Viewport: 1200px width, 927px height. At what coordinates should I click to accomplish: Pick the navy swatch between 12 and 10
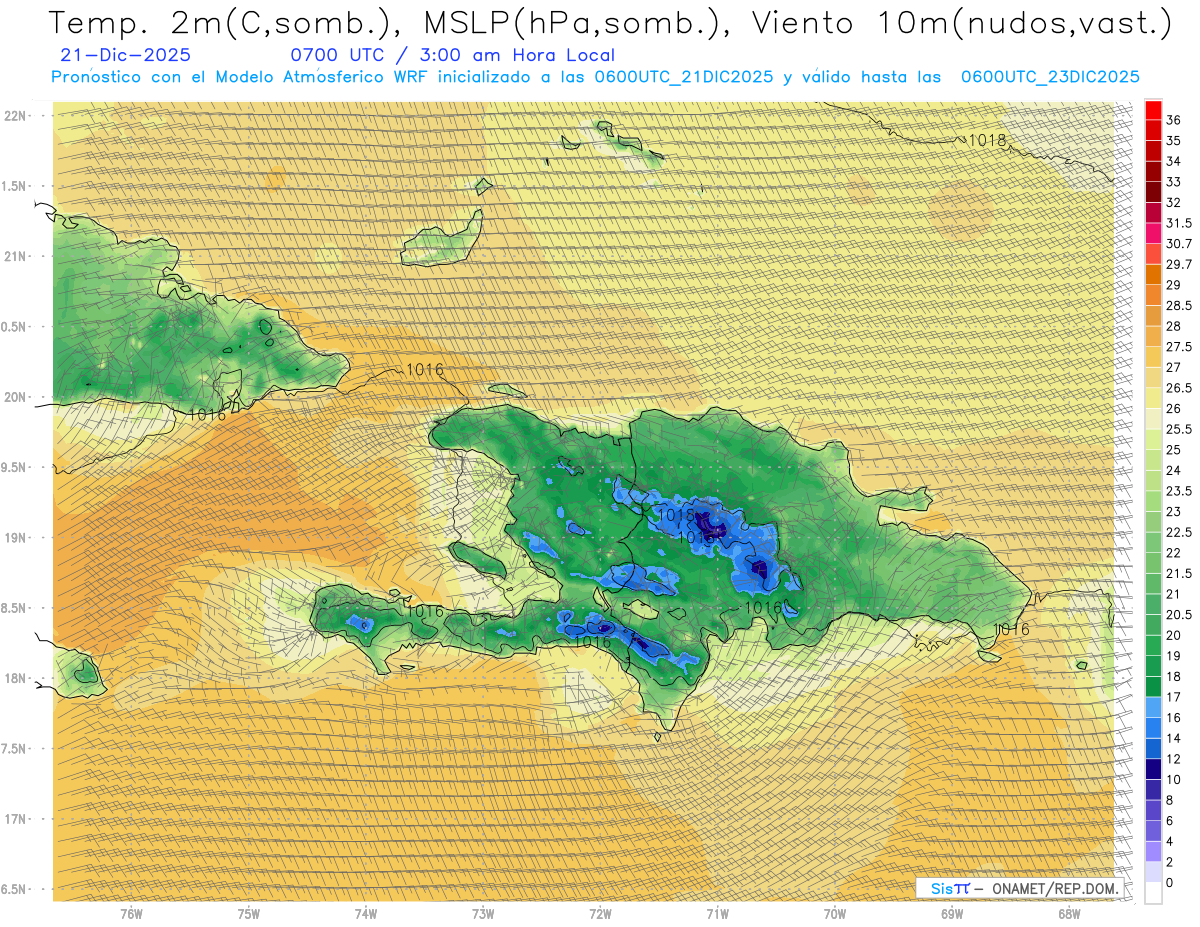pos(1153,770)
